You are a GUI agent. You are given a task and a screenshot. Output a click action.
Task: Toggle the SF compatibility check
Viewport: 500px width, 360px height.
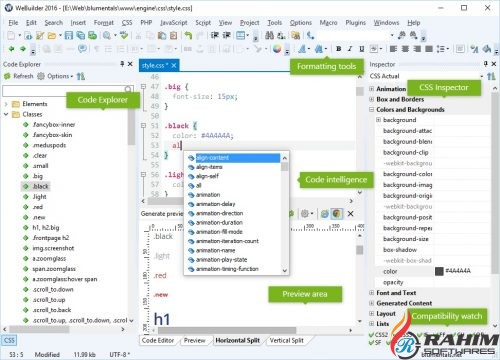[375, 342]
